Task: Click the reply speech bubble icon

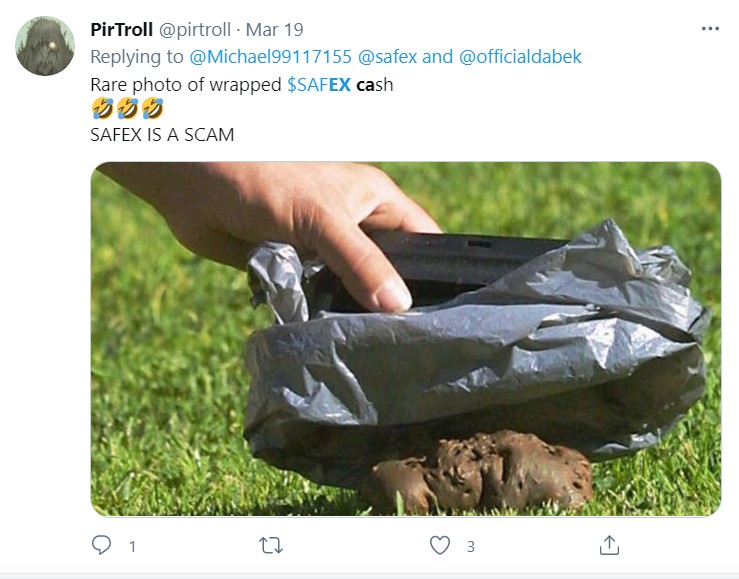Action: pos(101,545)
